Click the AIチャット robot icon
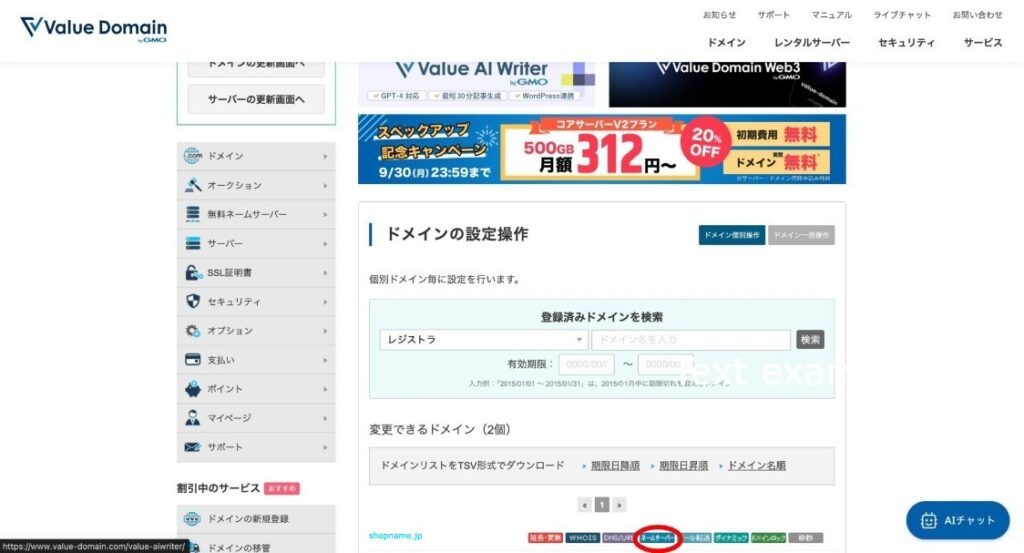The image size is (1024, 553). click(929, 520)
